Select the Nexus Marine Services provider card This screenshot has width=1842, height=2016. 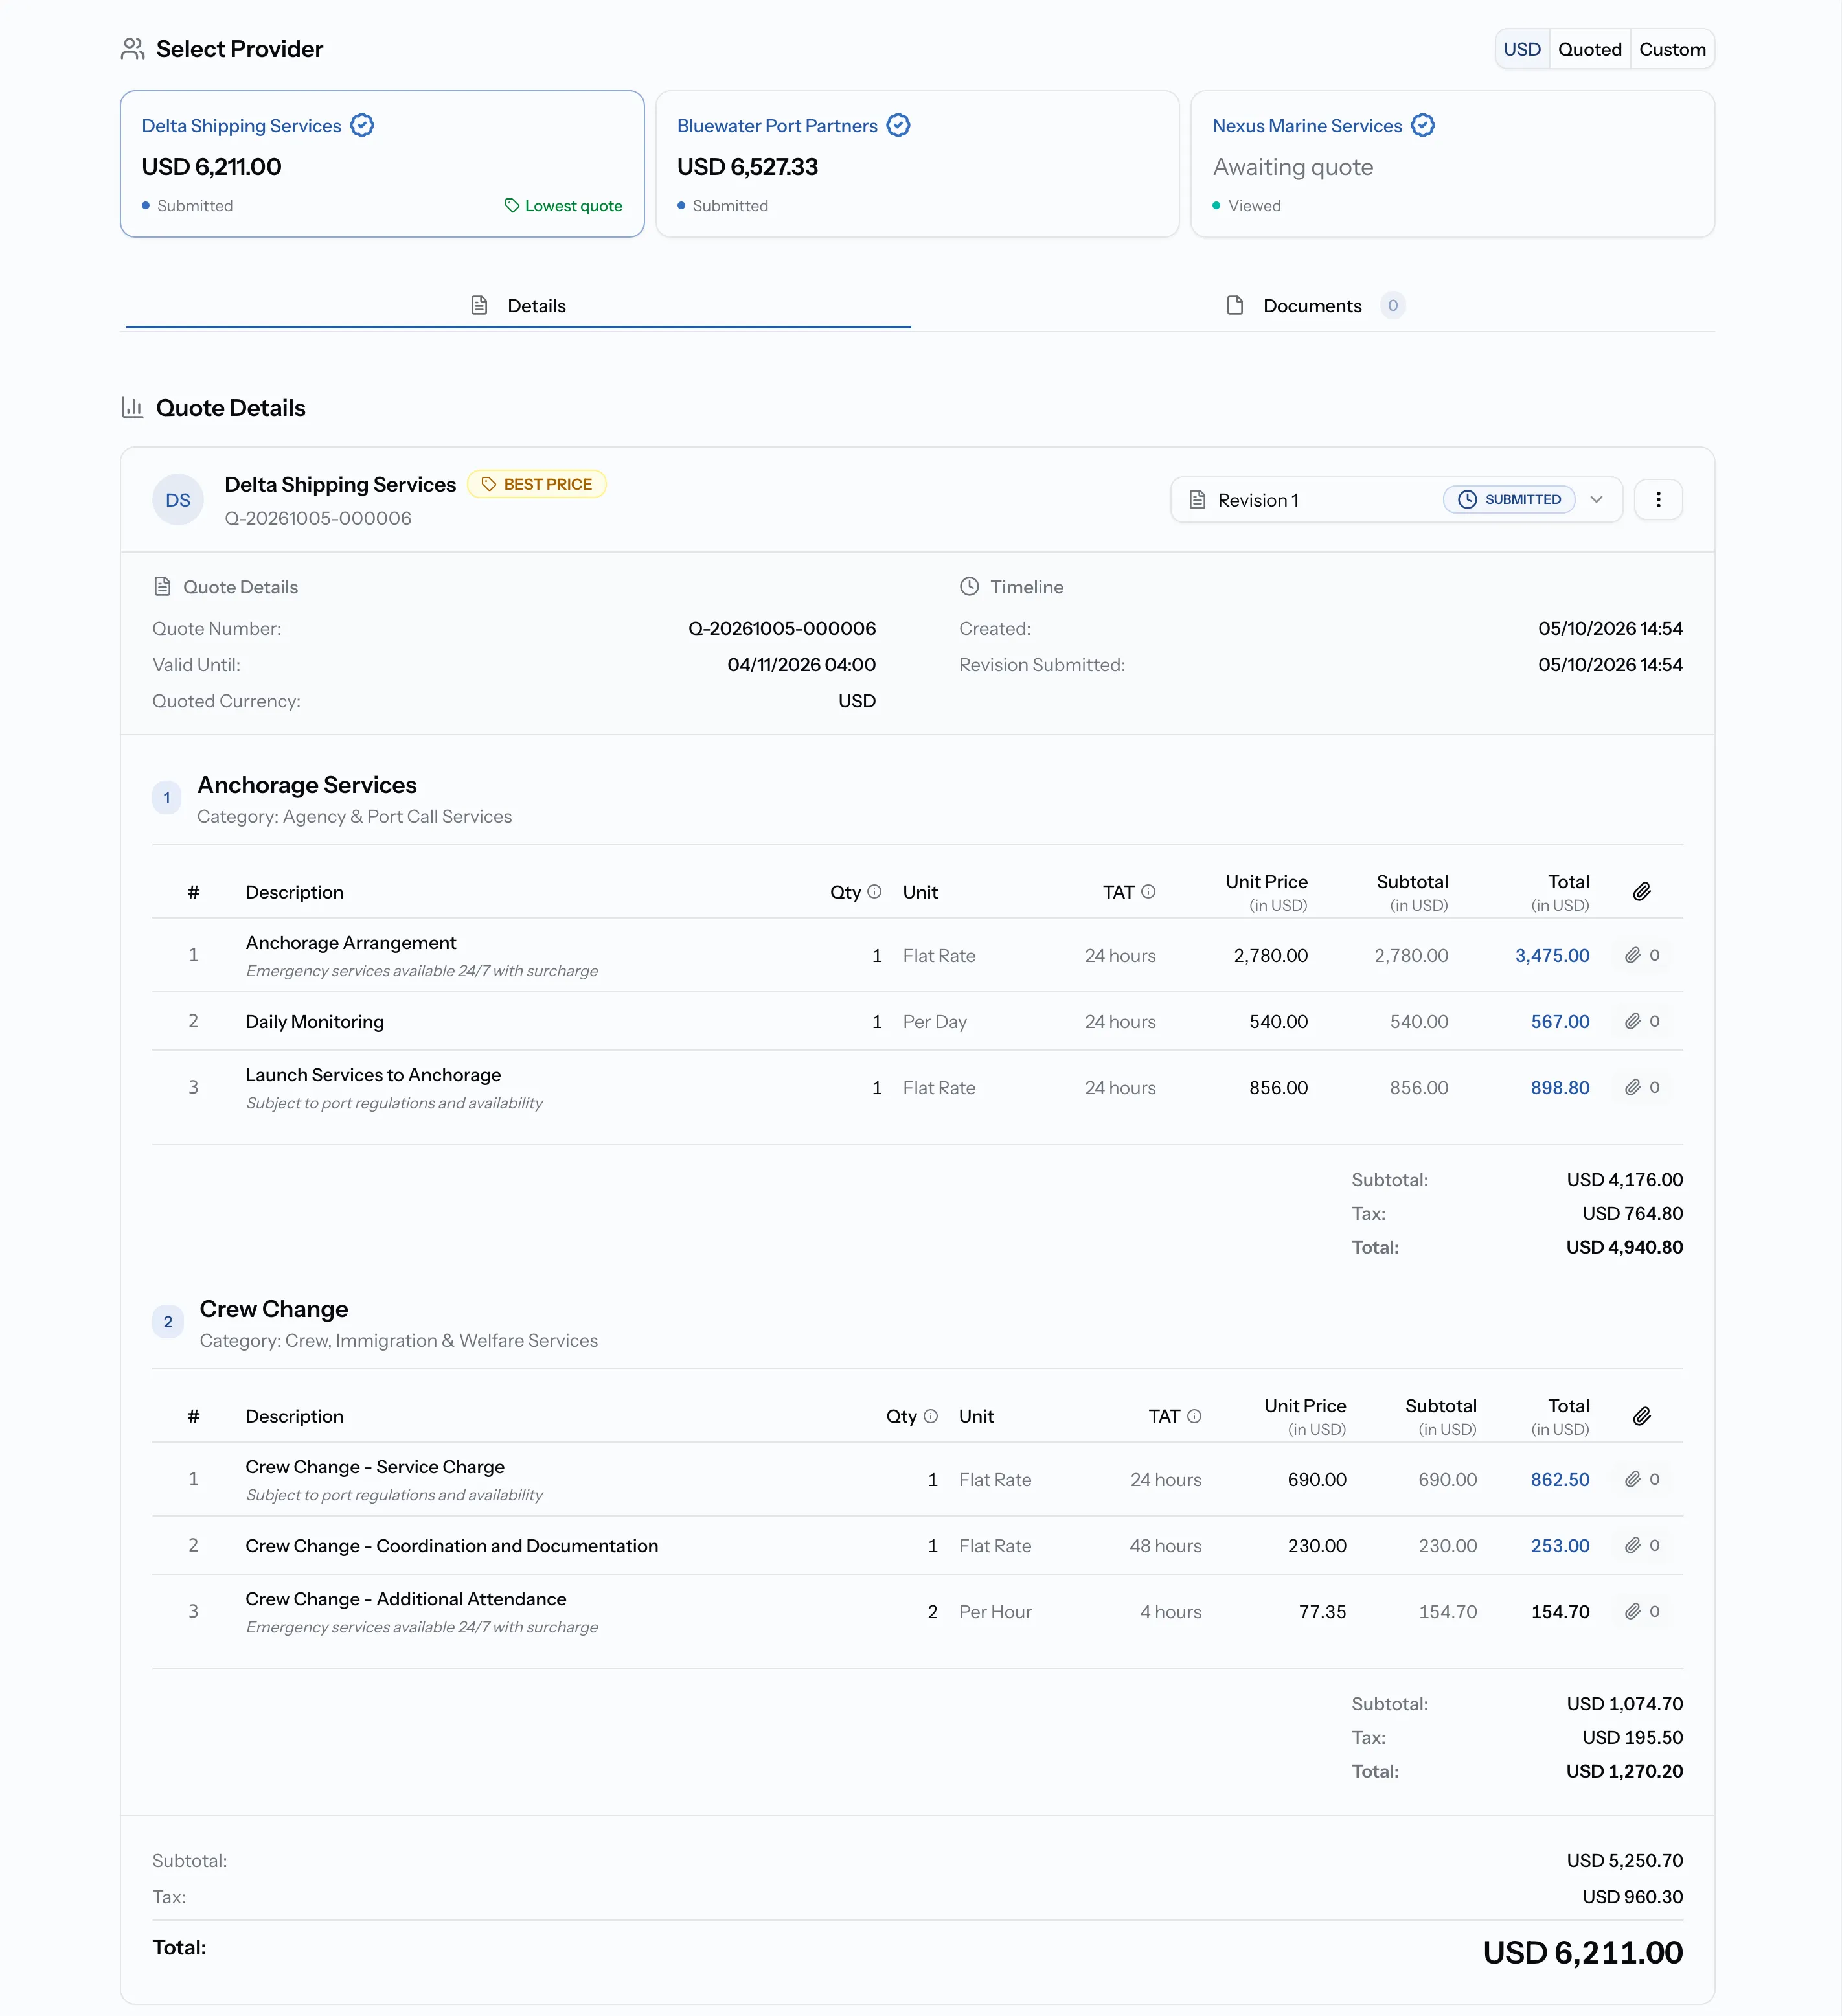coord(1452,164)
